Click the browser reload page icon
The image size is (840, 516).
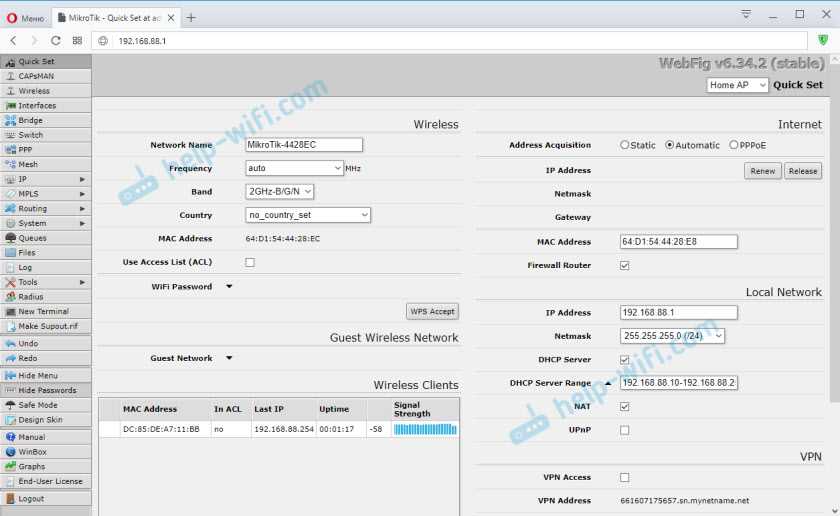click(56, 40)
